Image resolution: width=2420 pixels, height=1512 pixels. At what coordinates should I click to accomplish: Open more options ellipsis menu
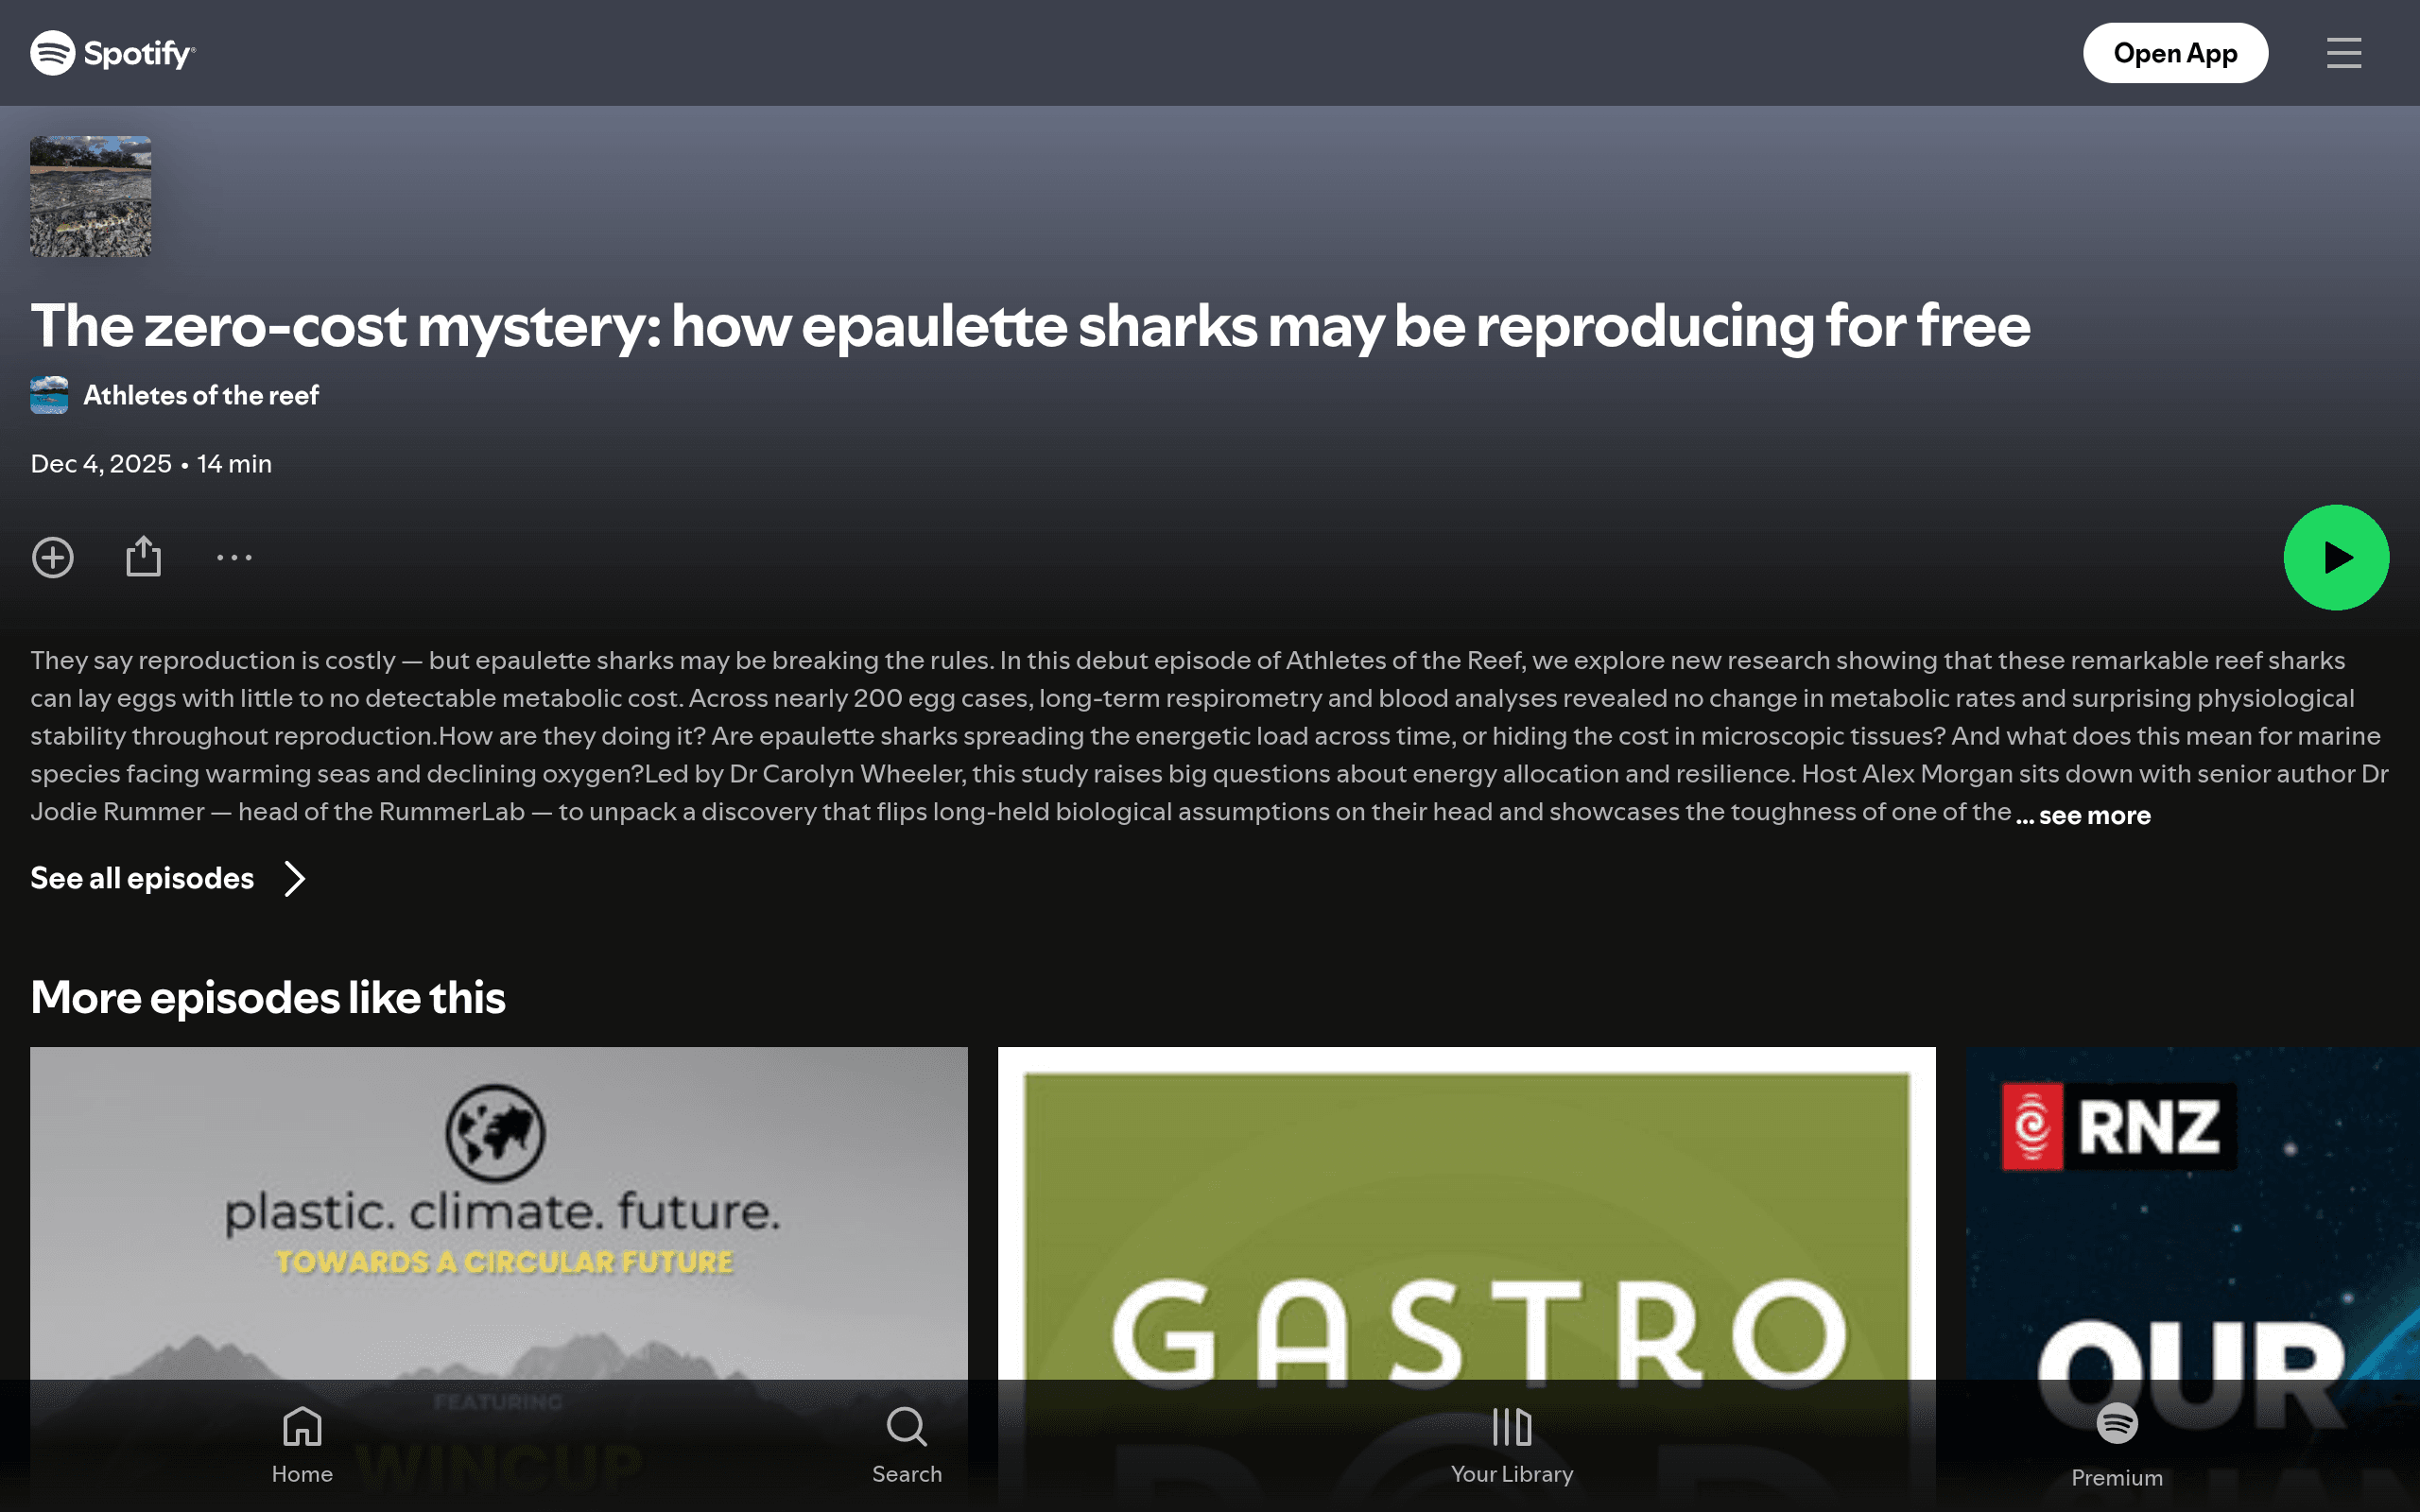(234, 557)
